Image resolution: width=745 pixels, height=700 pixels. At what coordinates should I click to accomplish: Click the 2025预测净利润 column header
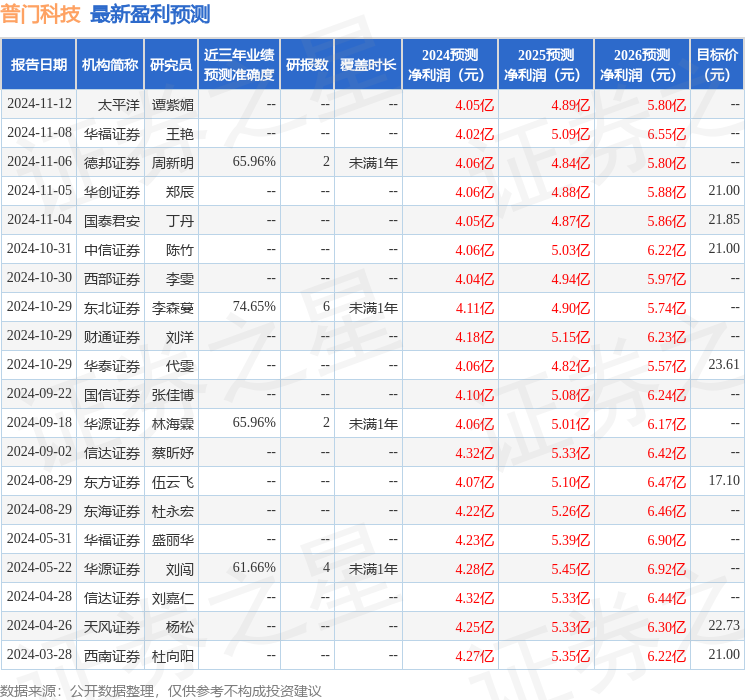pyautogui.click(x=545, y=65)
